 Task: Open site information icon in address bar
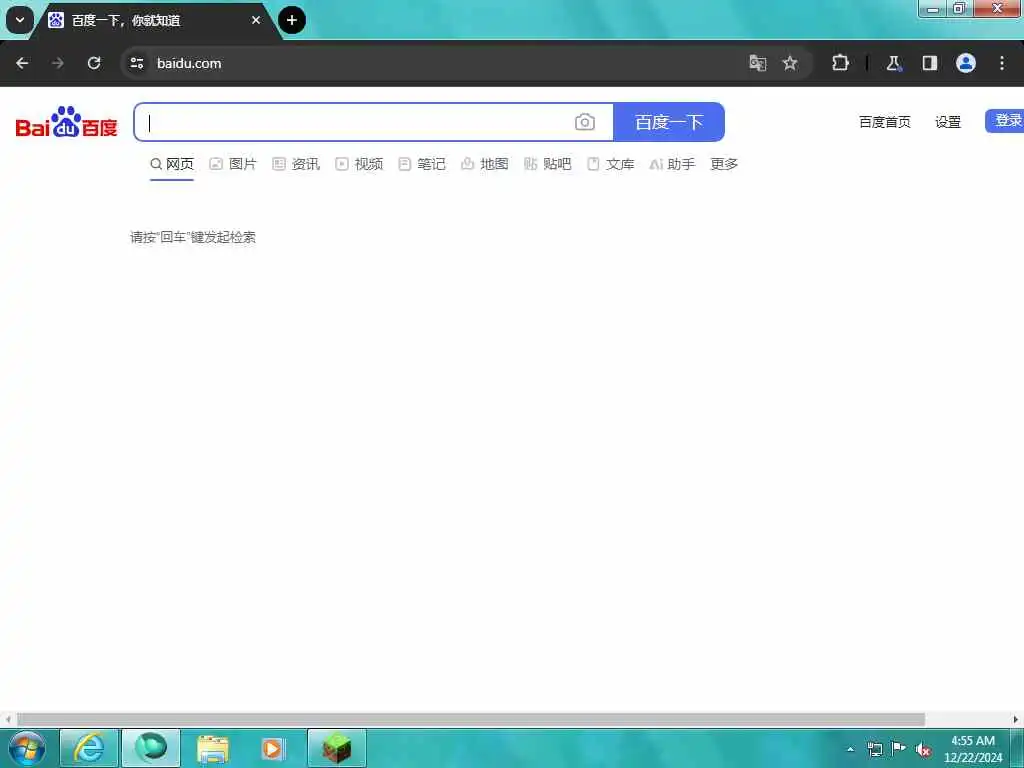136,63
